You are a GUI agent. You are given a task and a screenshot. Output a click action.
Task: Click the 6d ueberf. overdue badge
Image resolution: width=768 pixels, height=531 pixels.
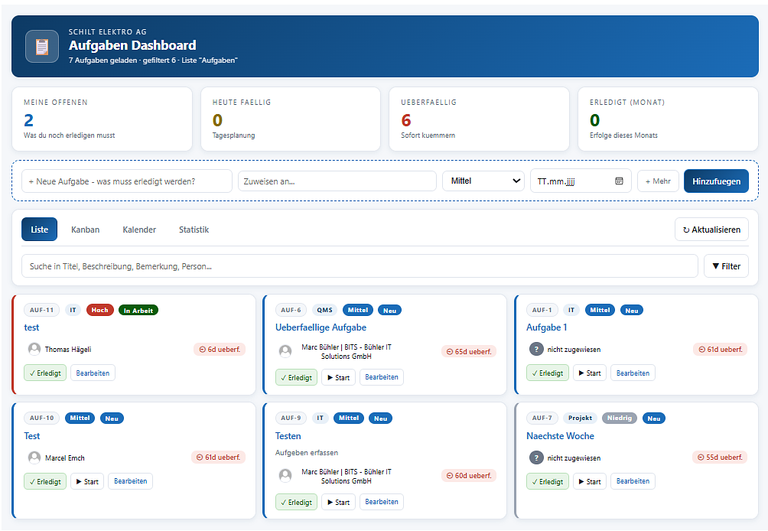click(219, 349)
